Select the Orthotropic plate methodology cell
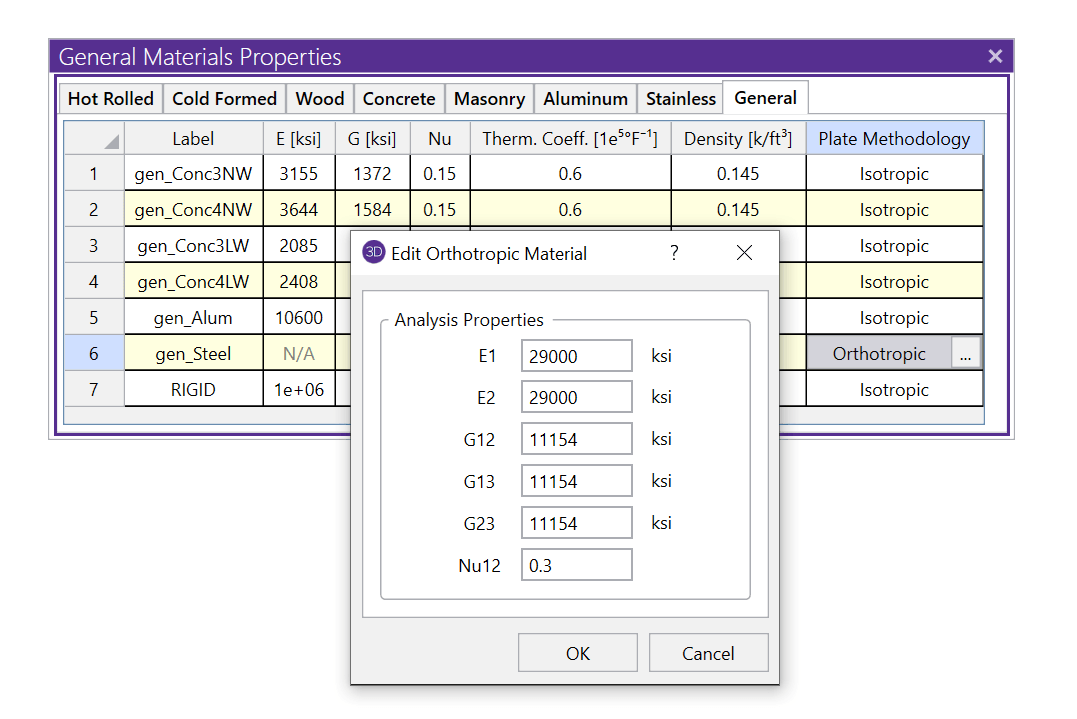The height and width of the screenshot is (719, 1077). coord(878,354)
